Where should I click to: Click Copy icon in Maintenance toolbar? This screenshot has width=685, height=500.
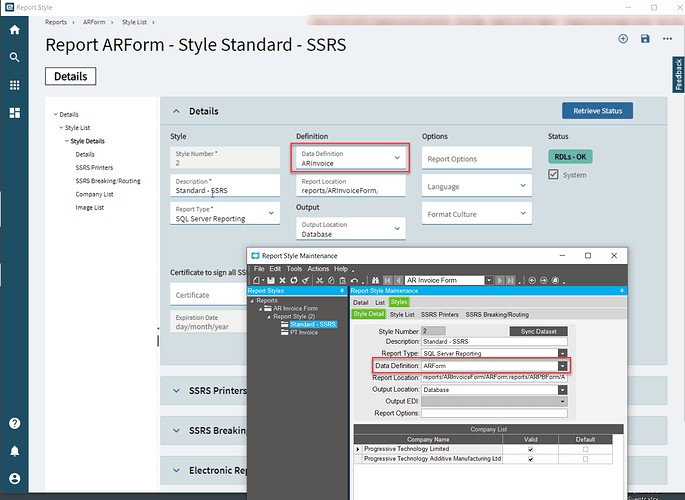[x=331, y=280]
